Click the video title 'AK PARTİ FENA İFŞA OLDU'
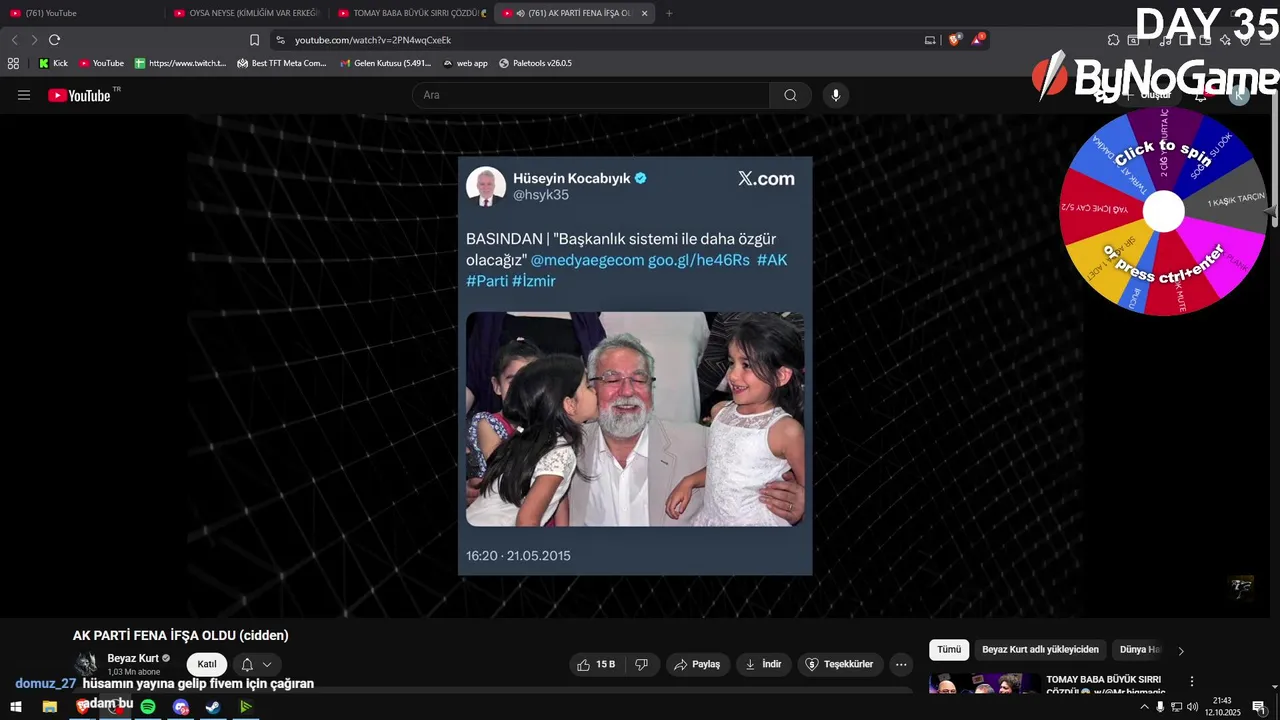1280x720 pixels. (180, 635)
